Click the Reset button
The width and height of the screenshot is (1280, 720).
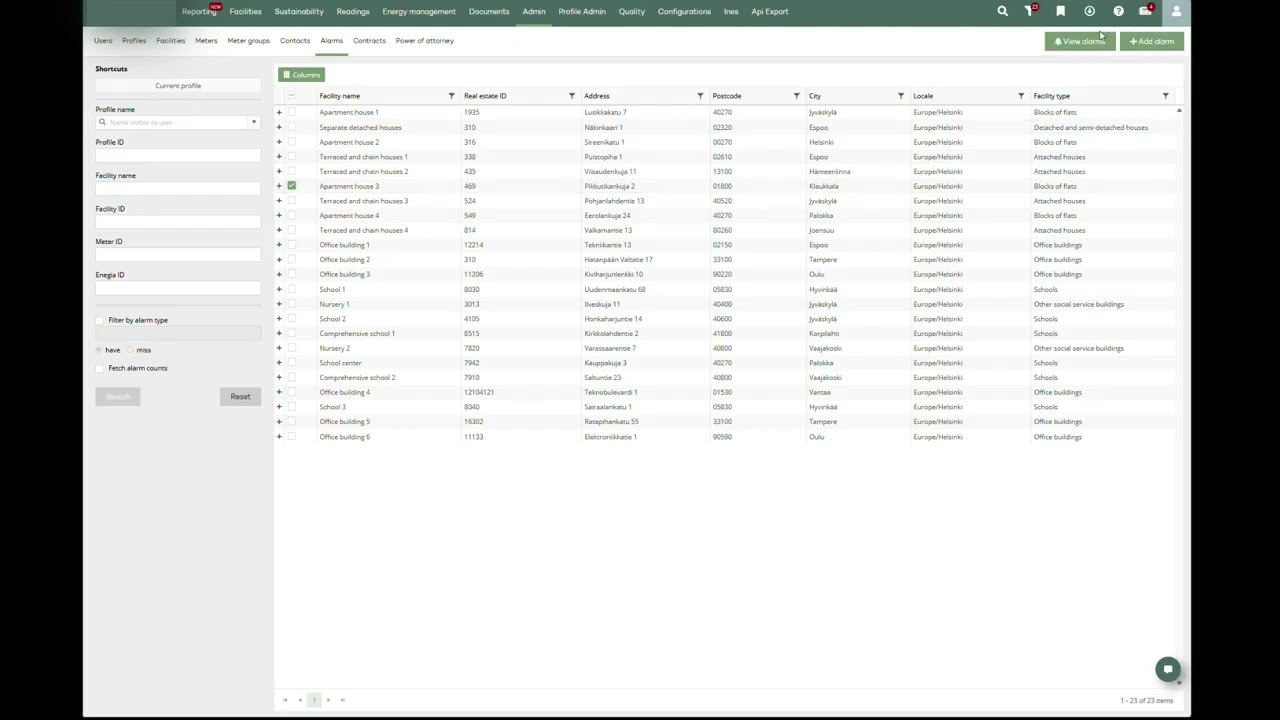(x=240, y=397)
